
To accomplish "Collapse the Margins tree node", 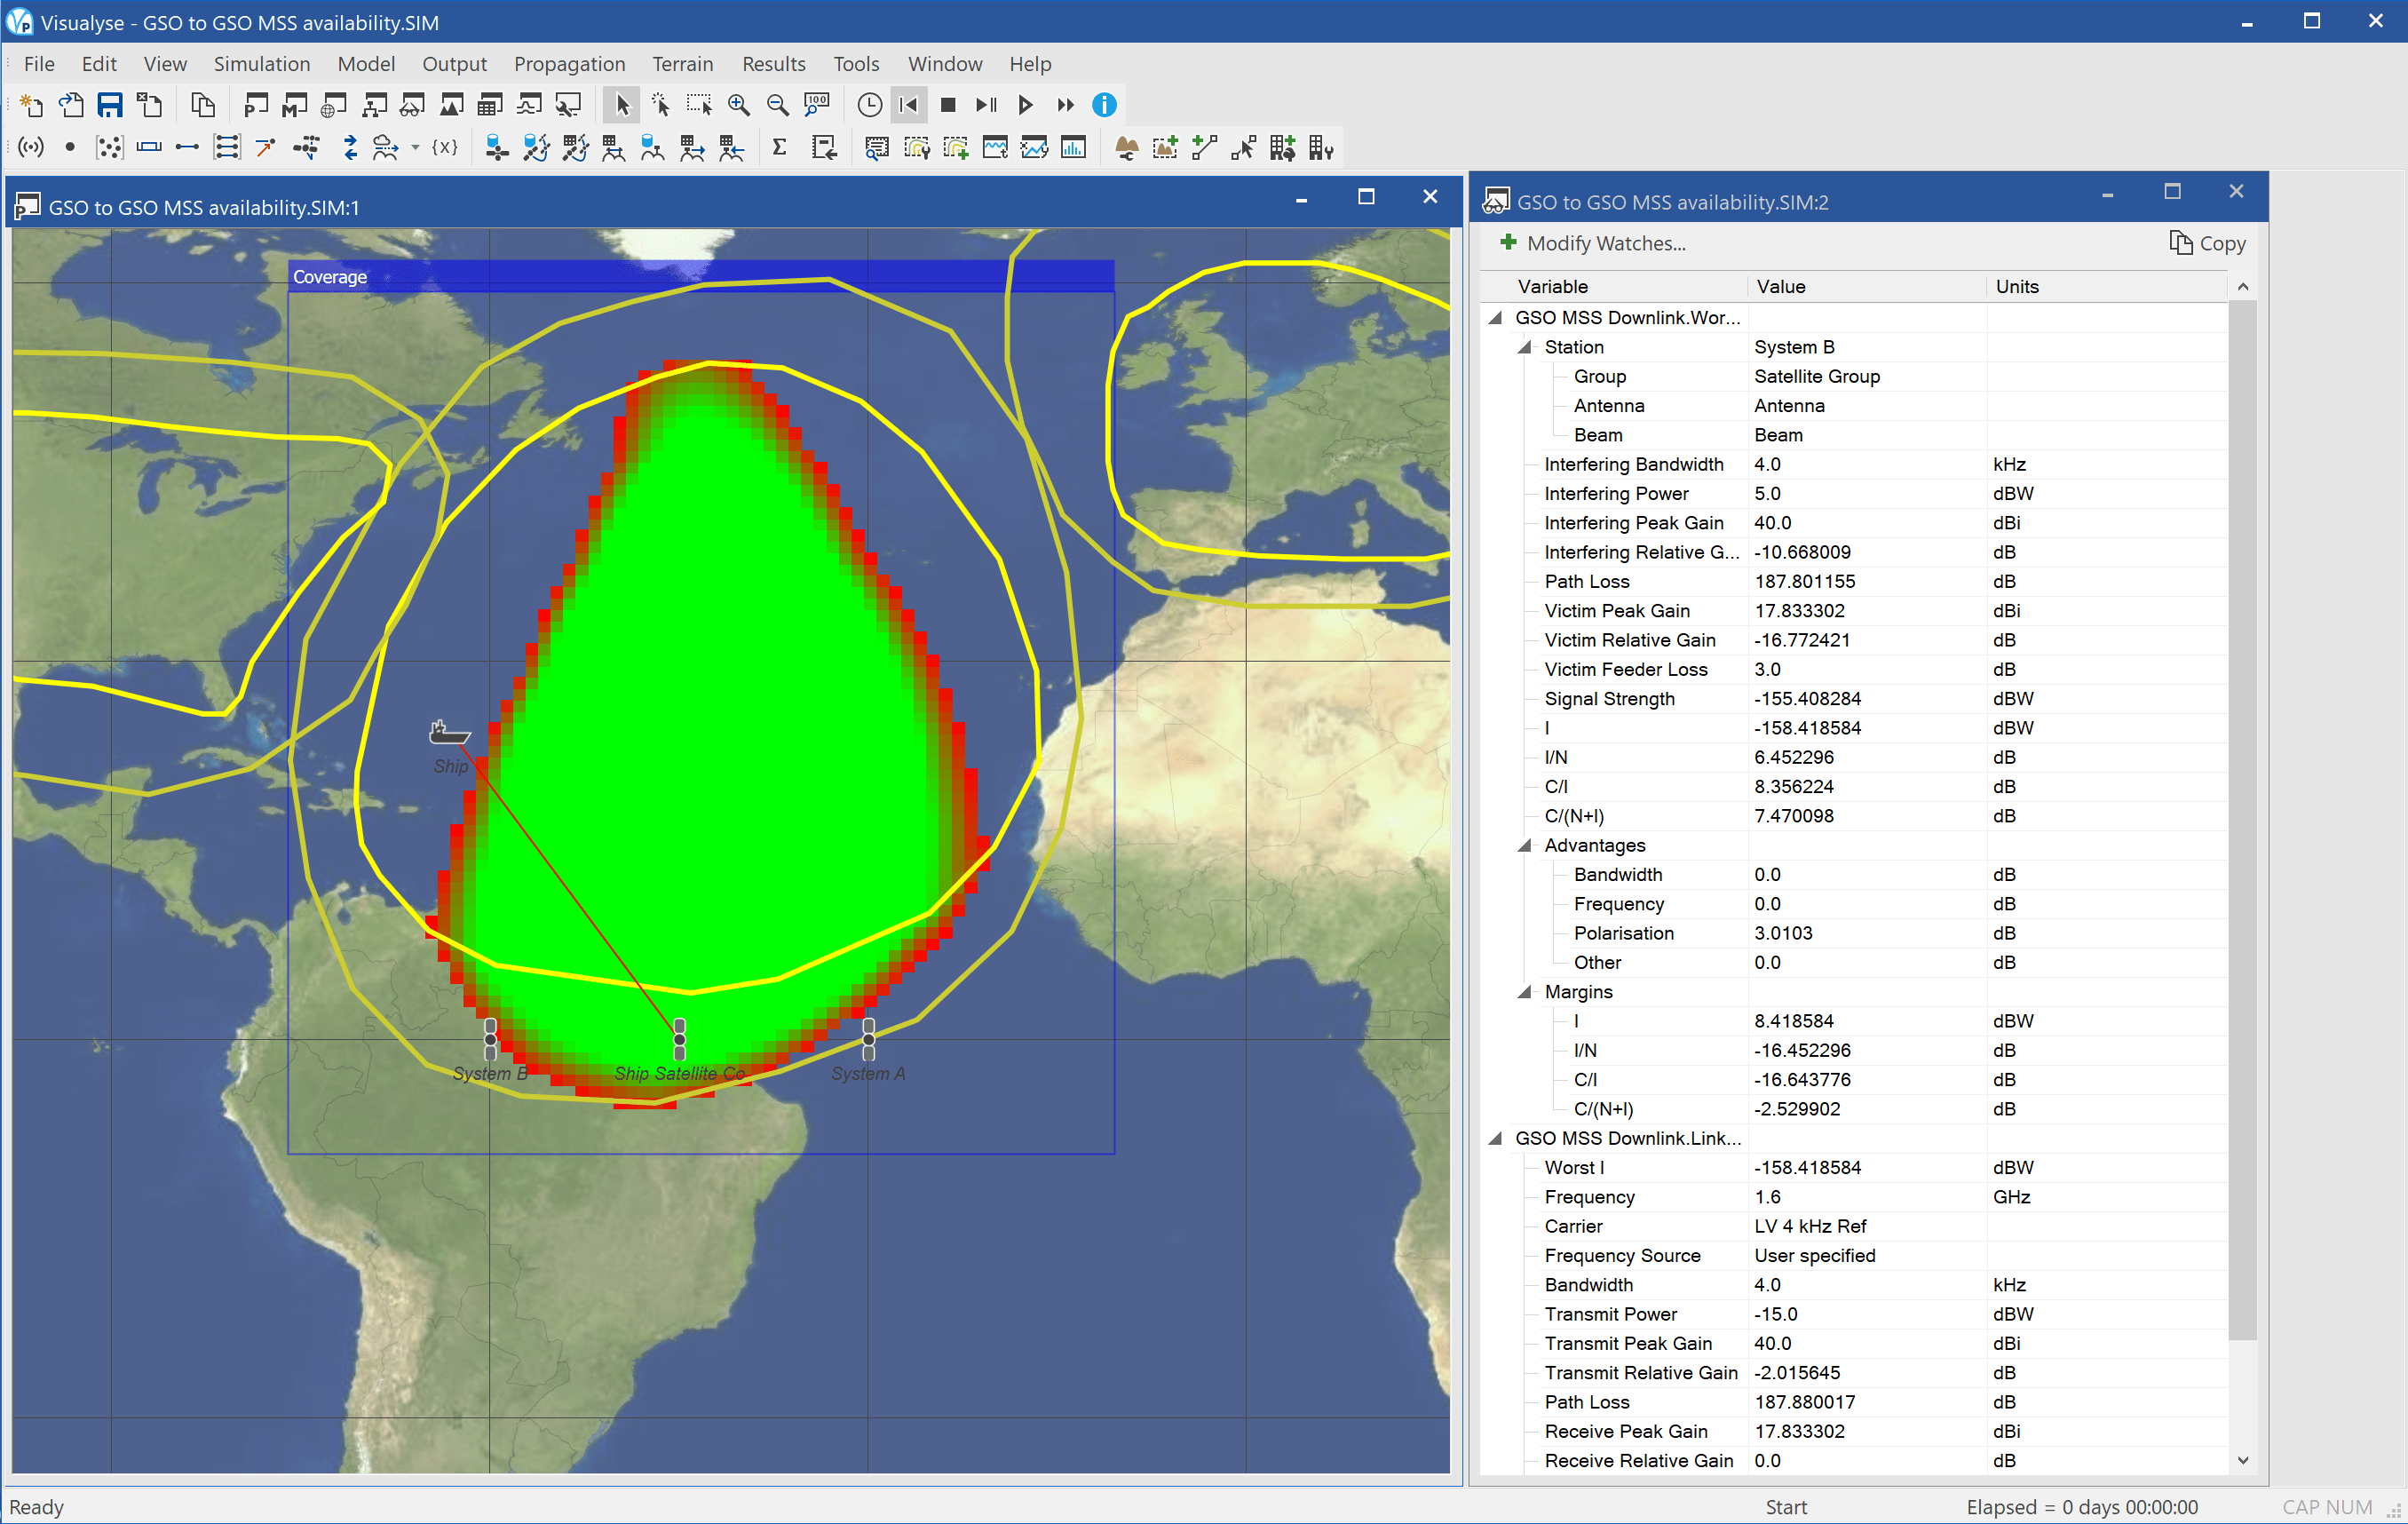I will click(x=1525, y=992).
